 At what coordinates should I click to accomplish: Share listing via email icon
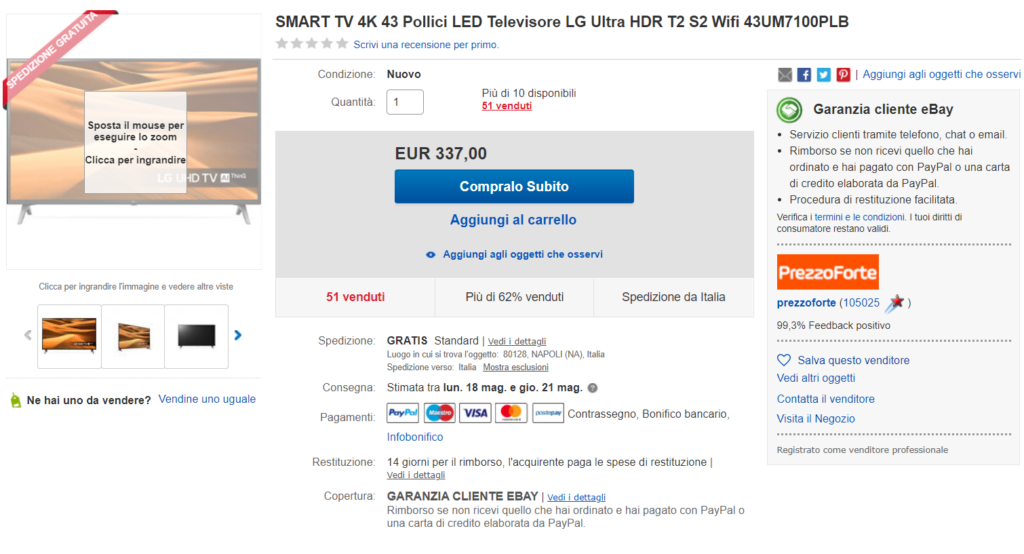785,75
